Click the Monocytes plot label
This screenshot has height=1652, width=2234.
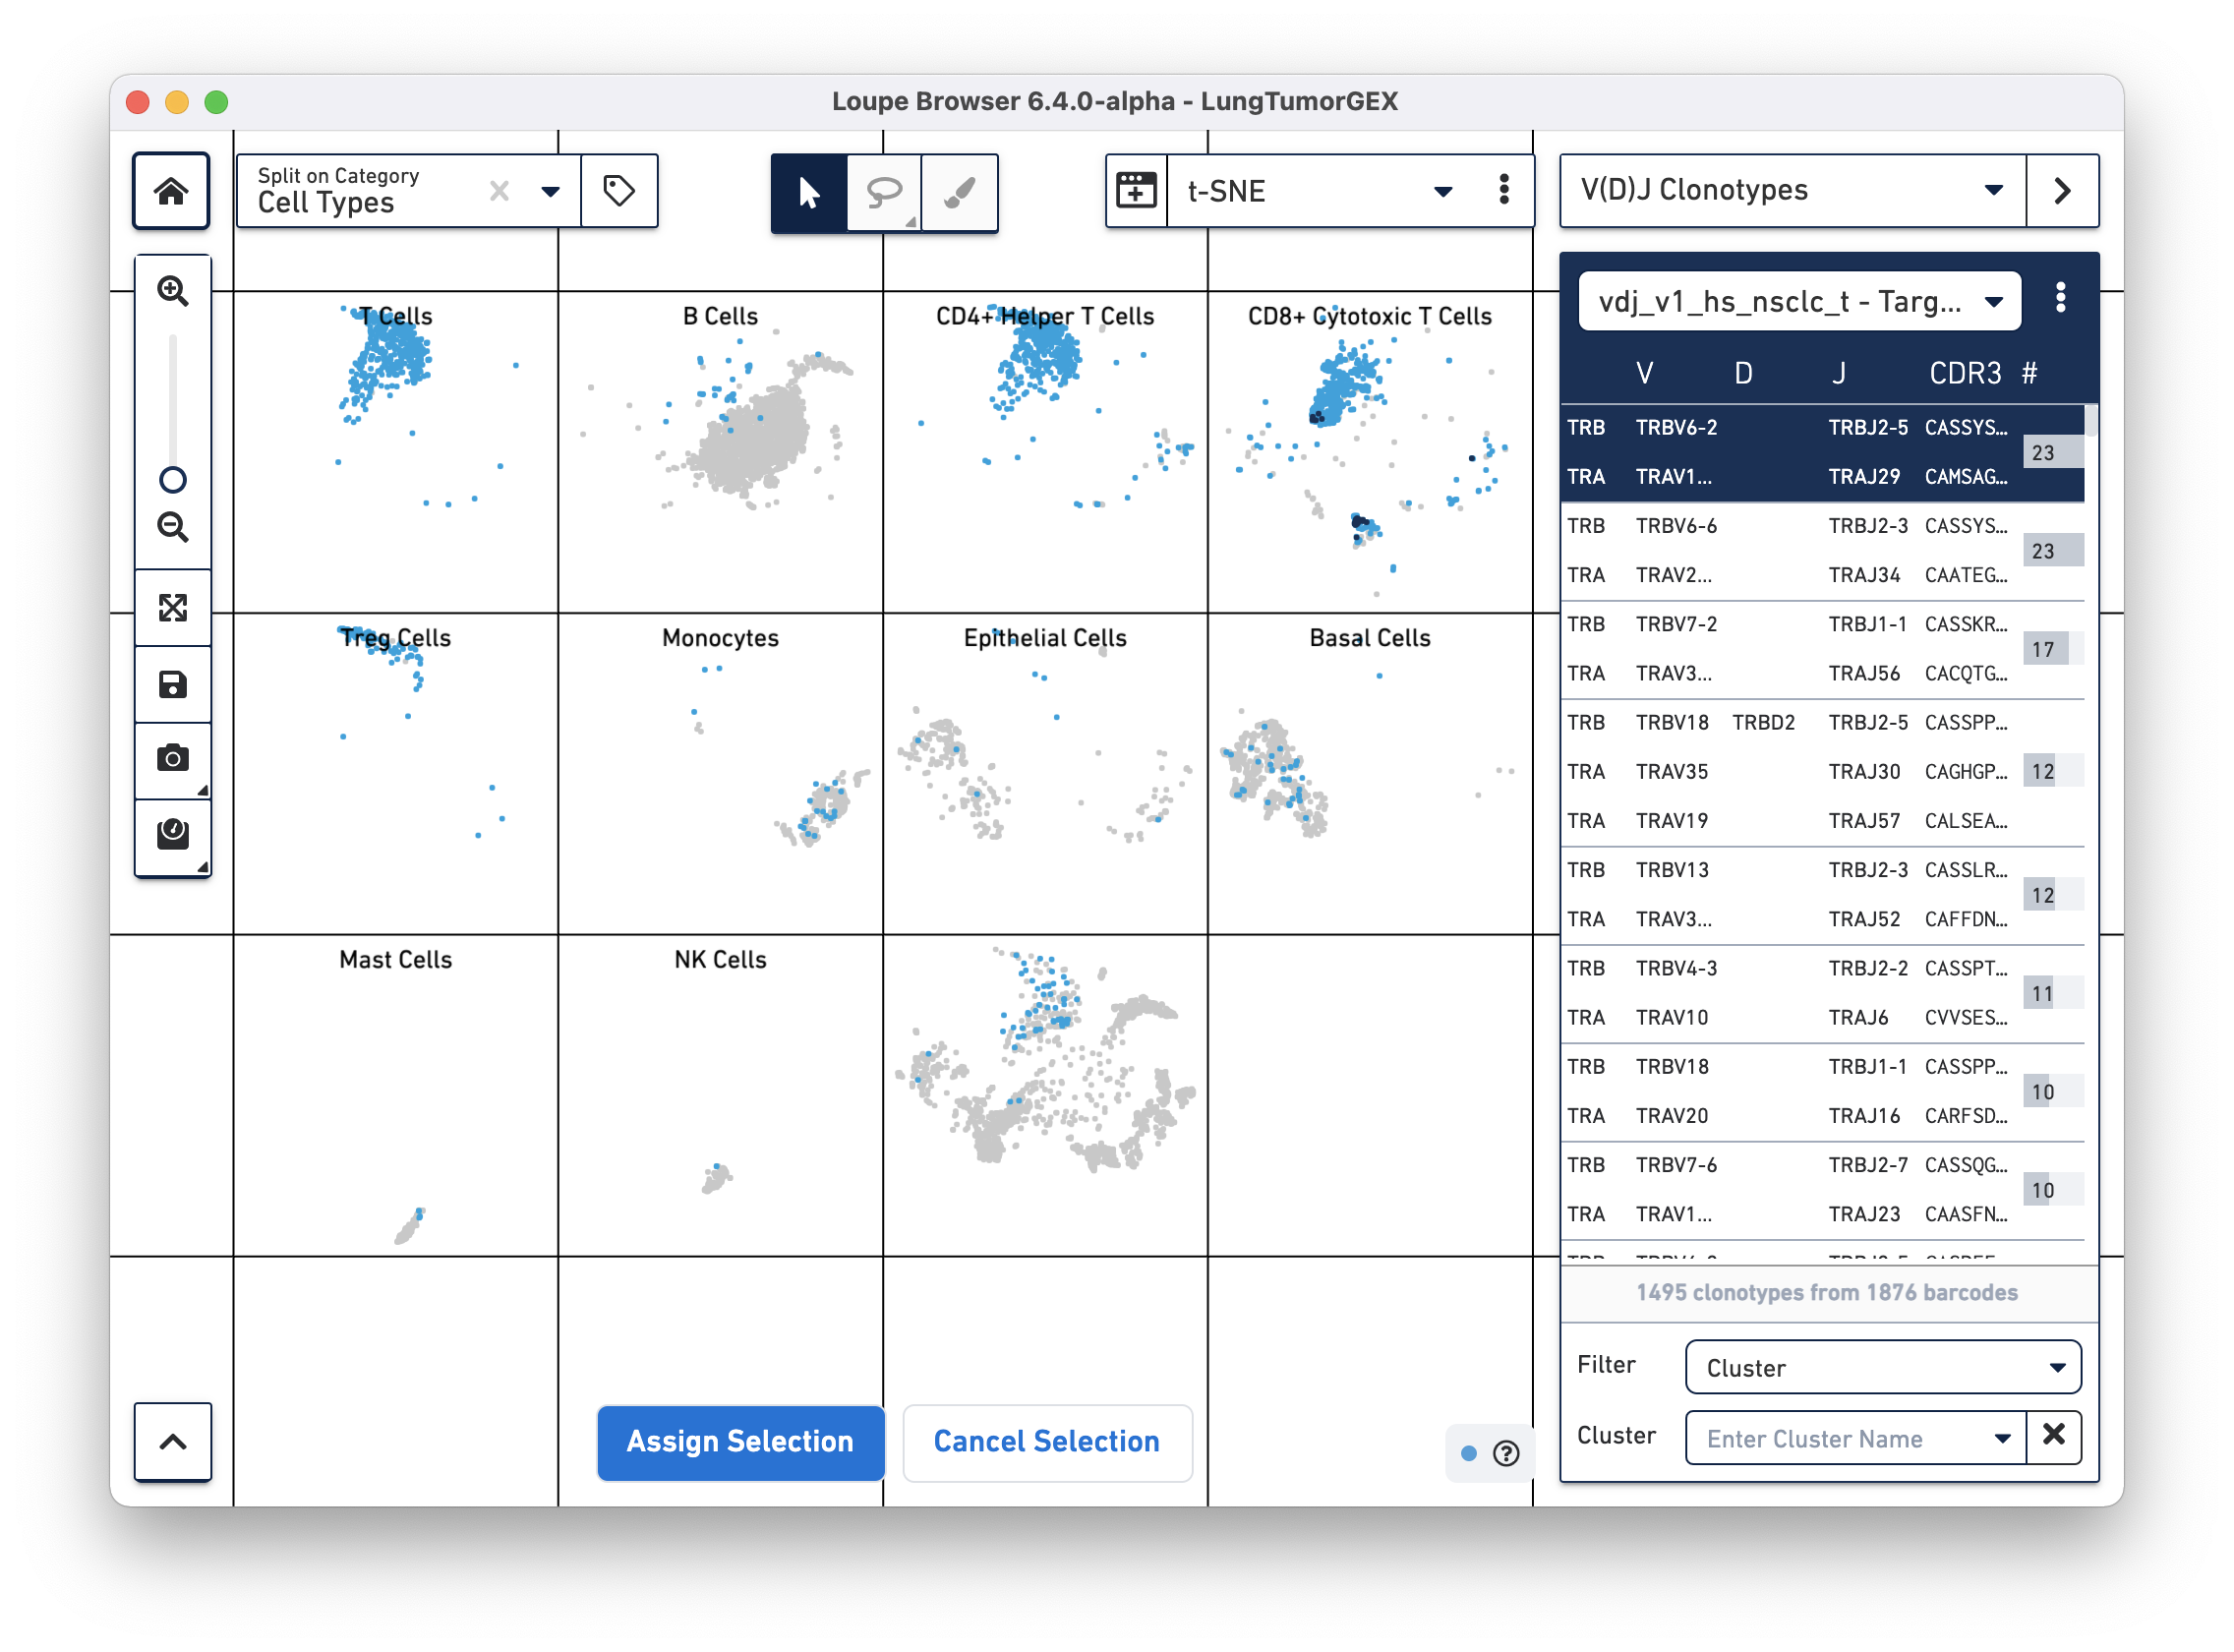click(x=719, y=638)
